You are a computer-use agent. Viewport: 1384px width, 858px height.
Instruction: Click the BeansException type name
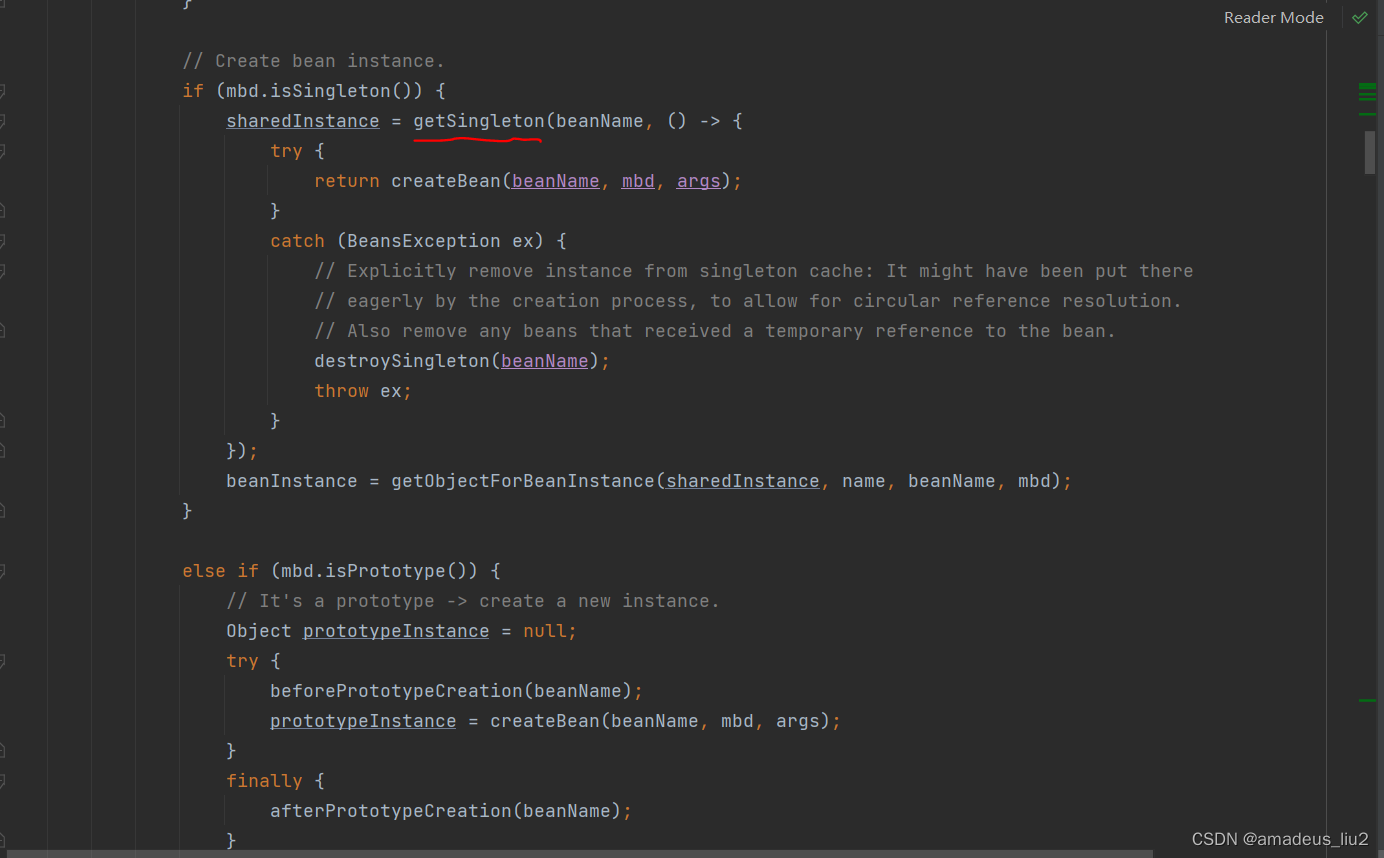(424, 241)
